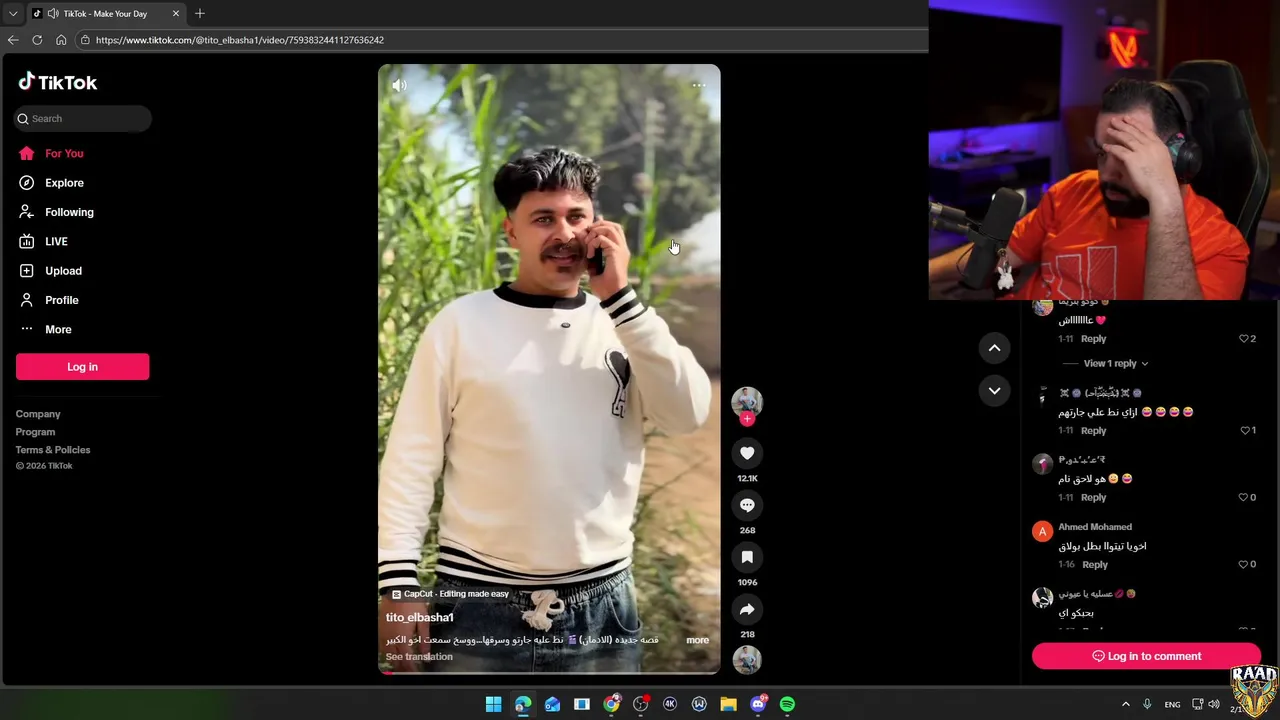Follow creator using red plus badge
The image size is (1280, 720).
(x=747, y=419)
